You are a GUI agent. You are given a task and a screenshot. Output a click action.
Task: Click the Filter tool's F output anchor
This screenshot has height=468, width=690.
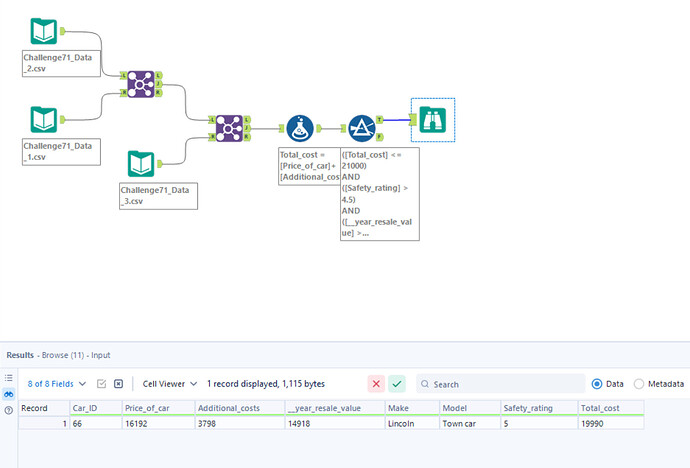click(x=380, y=137)
